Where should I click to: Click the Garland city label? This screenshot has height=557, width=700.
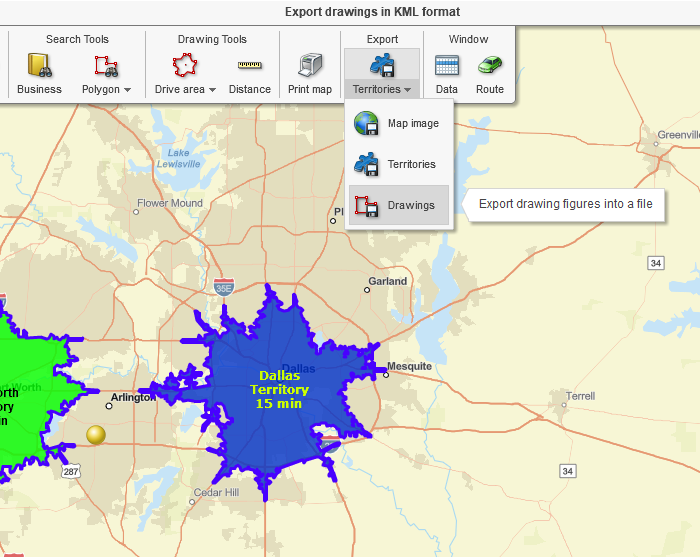pyautogui.click(x=388, y=281)
